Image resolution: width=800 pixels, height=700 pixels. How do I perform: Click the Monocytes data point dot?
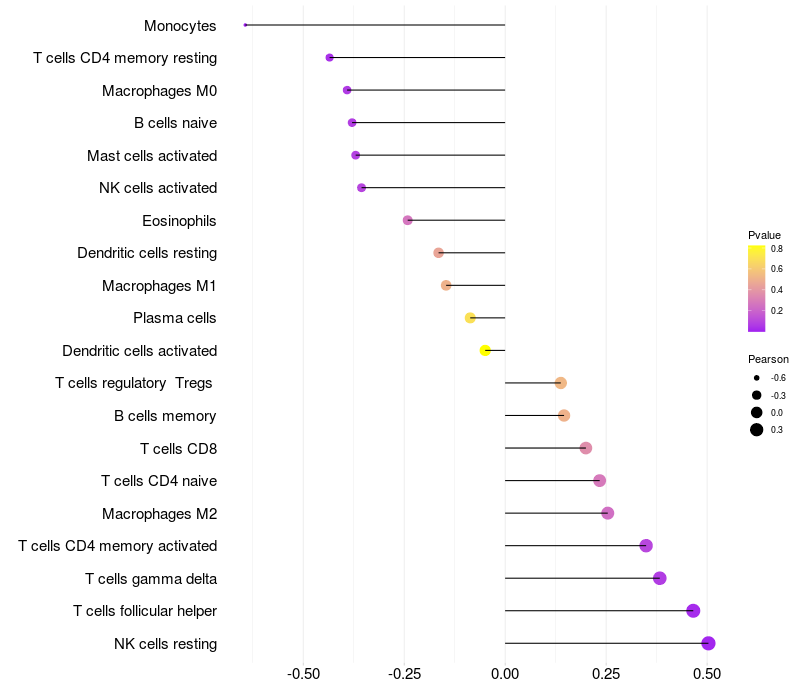click(x=245, y=25)
